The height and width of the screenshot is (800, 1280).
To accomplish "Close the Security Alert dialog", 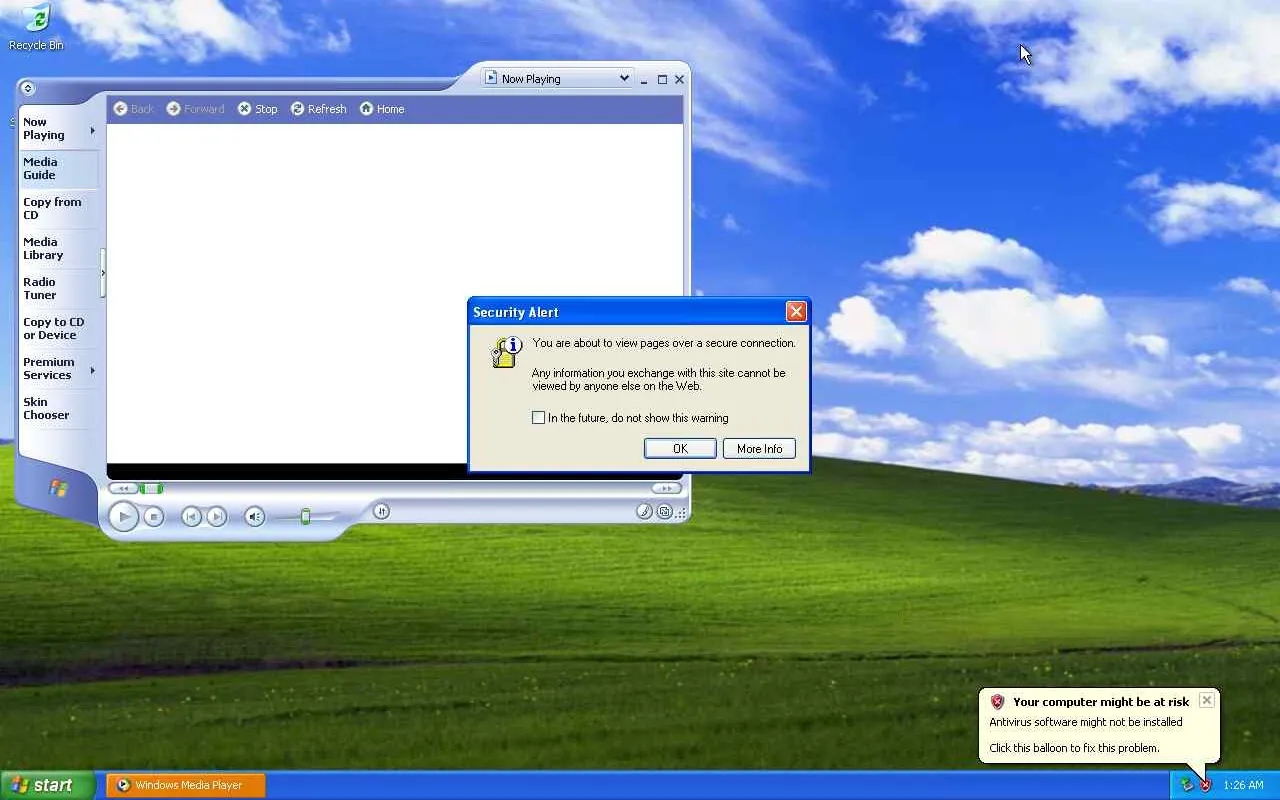I will coord(796,312).
